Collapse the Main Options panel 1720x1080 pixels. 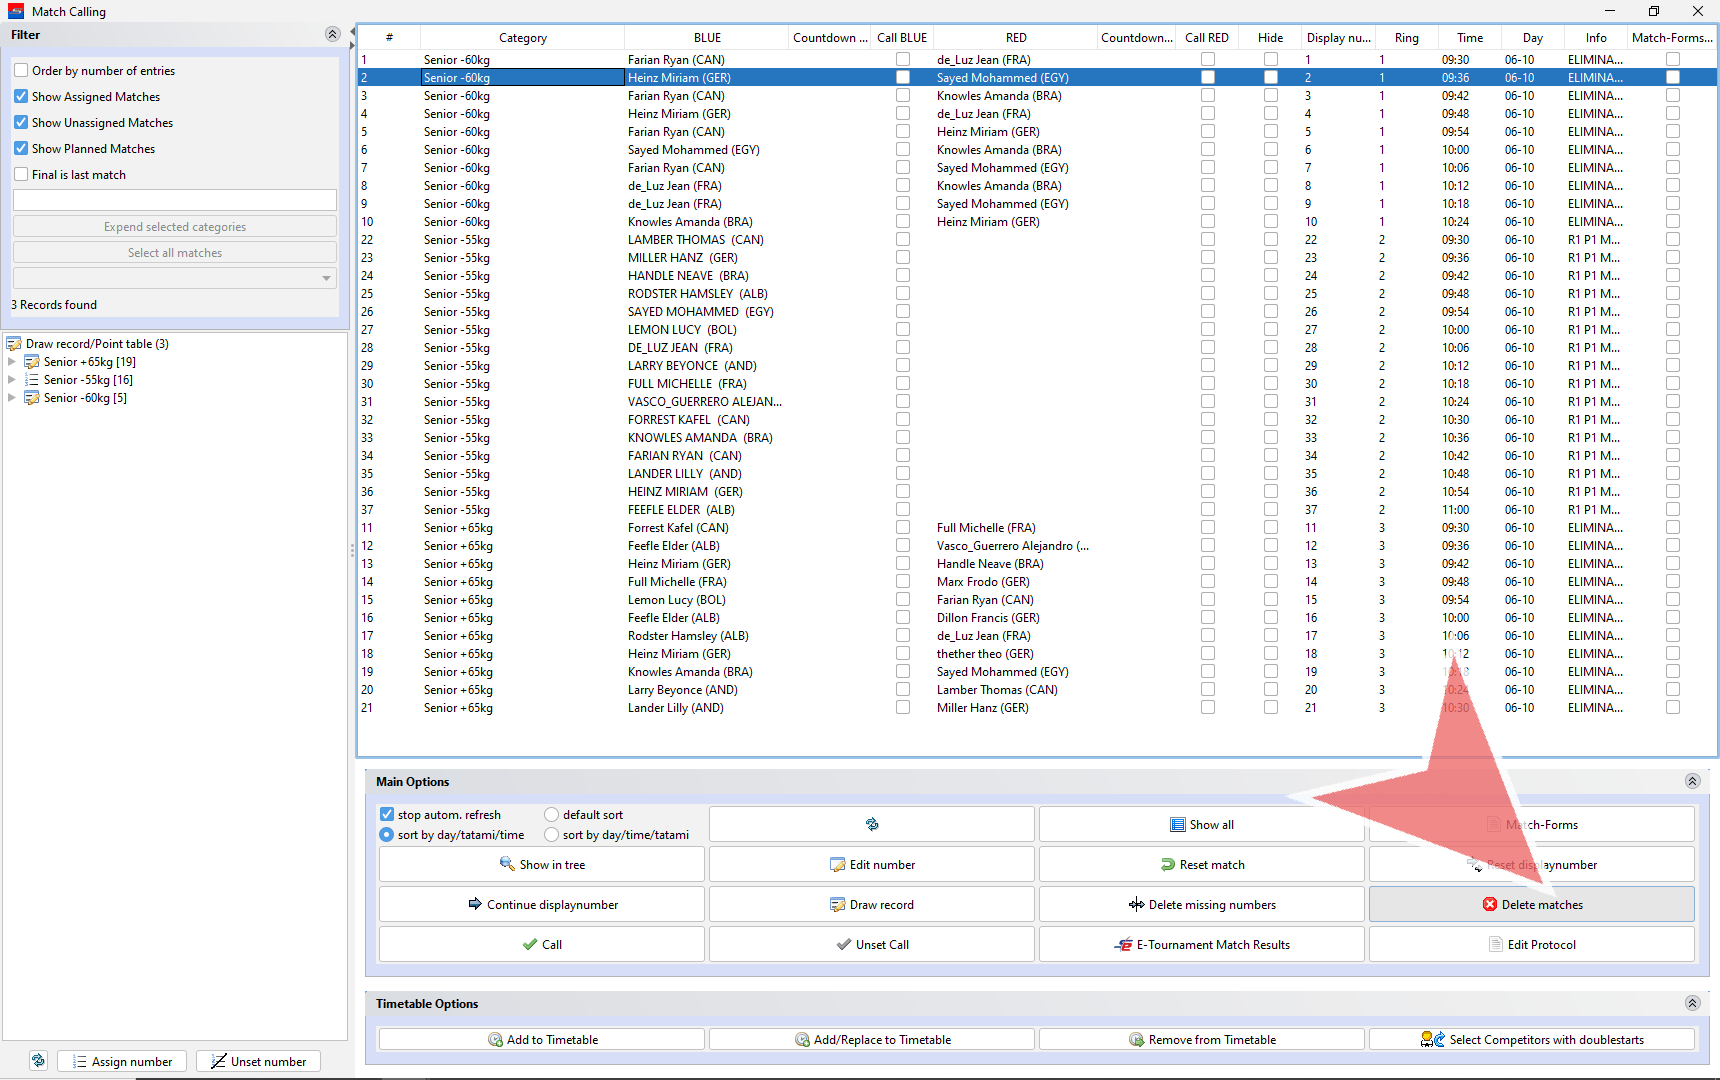tap(1692, 781)
